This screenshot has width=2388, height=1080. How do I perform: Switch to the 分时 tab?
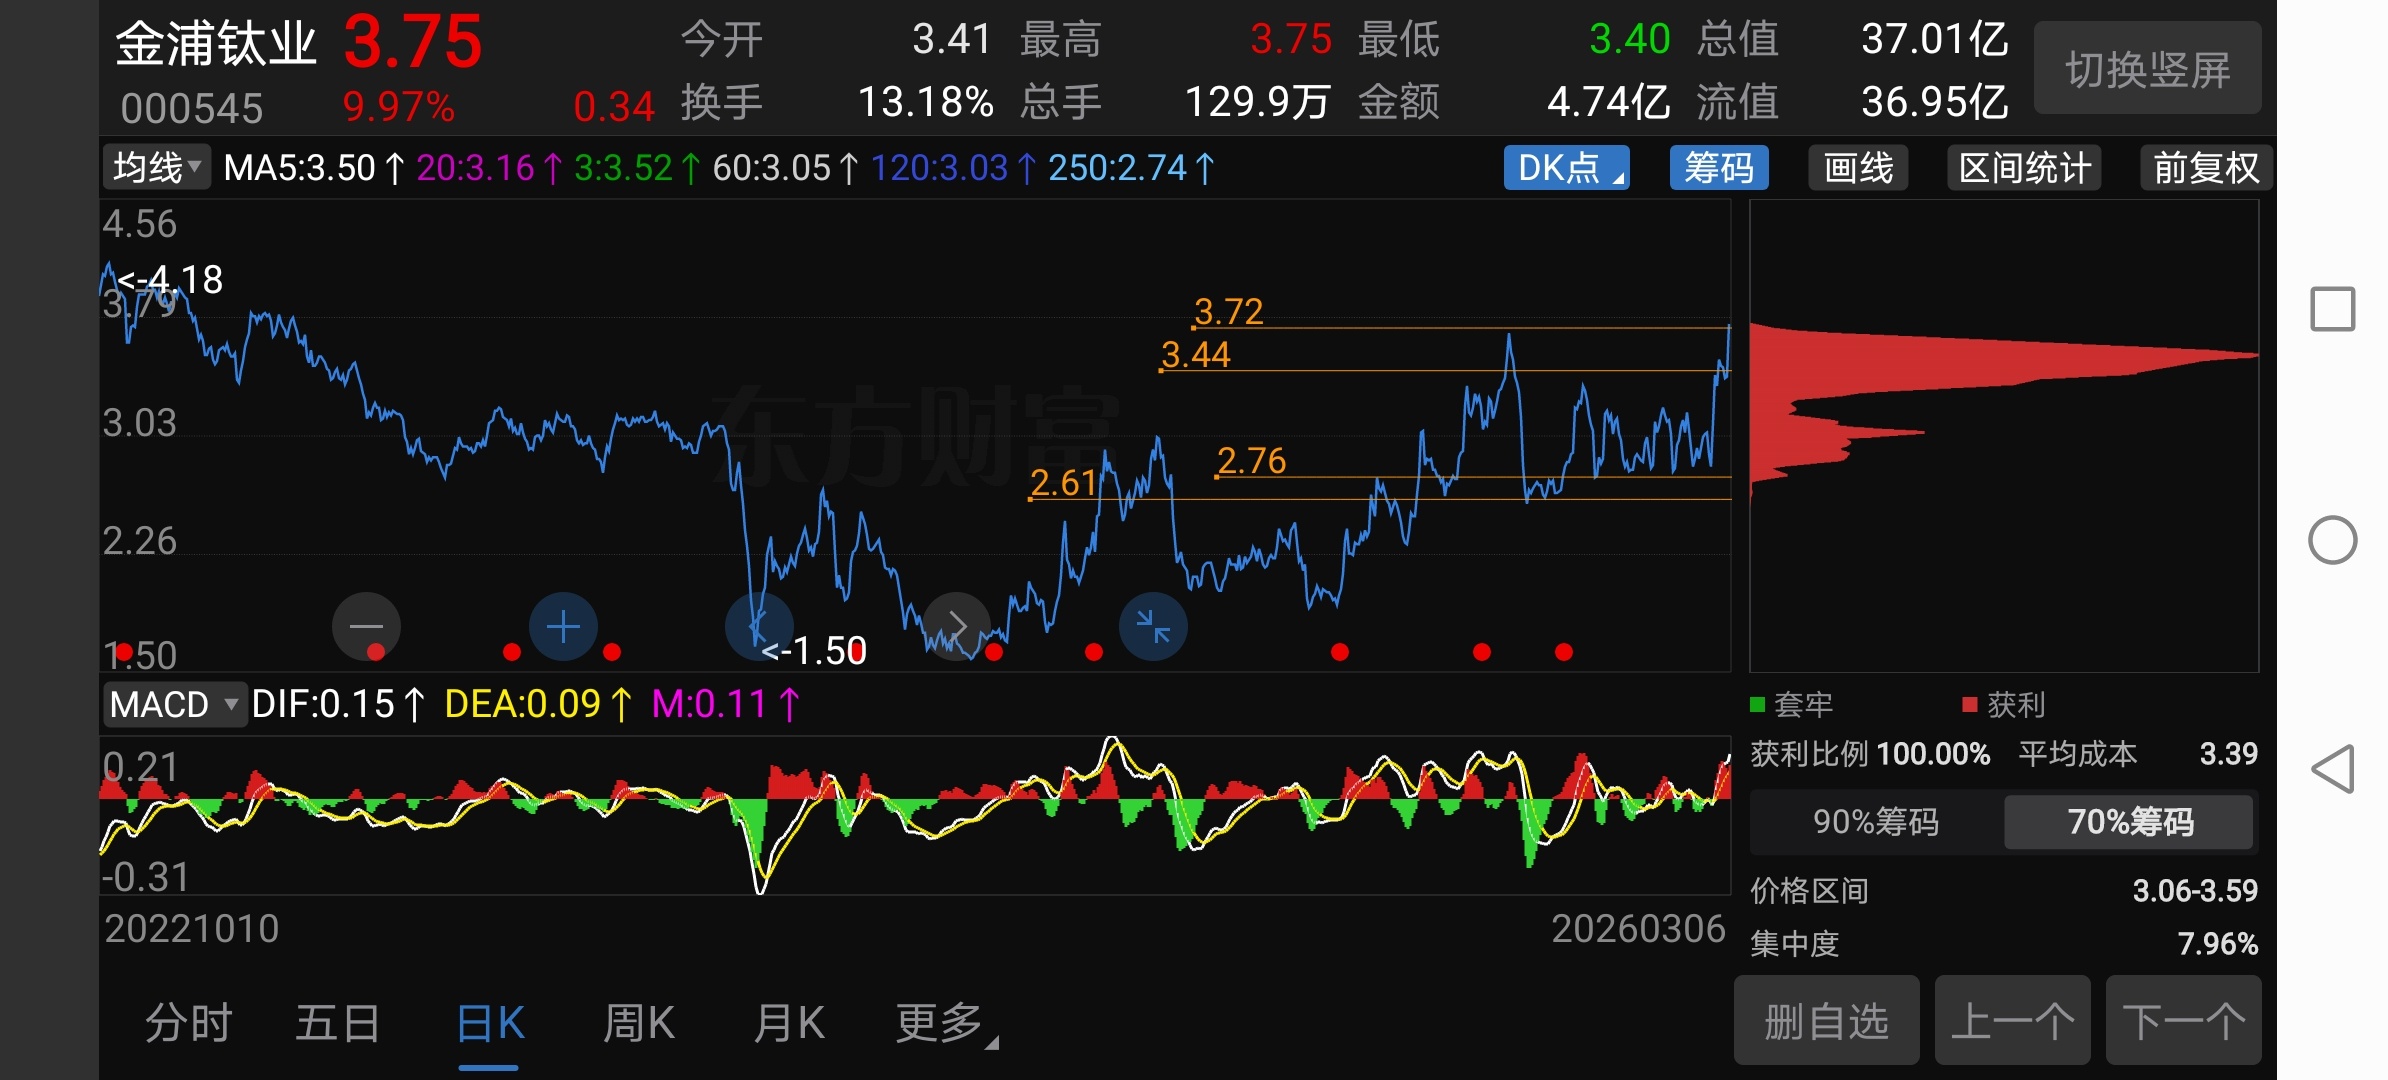point(188,1024)
